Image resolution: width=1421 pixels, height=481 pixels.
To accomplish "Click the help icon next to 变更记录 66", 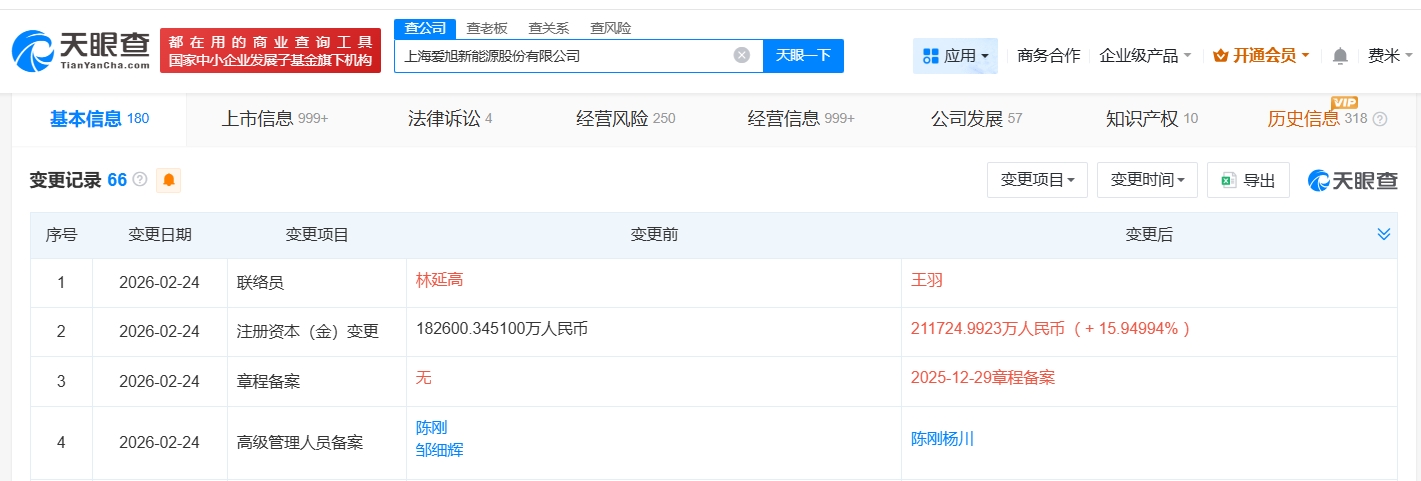I will [x=140, y=180].
